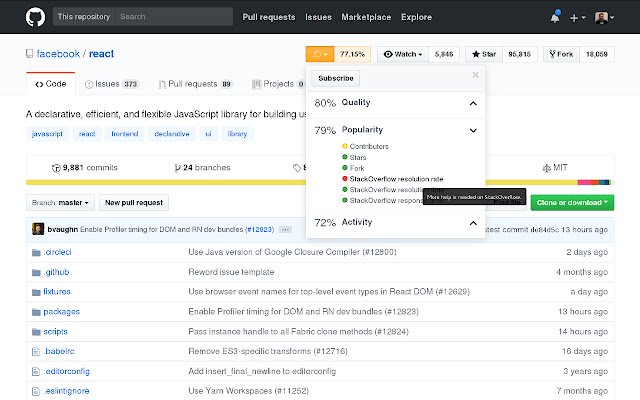640x400 pixels.
Task: Collapse the Popularity section chevron
Action: click(x=473, y=131)
